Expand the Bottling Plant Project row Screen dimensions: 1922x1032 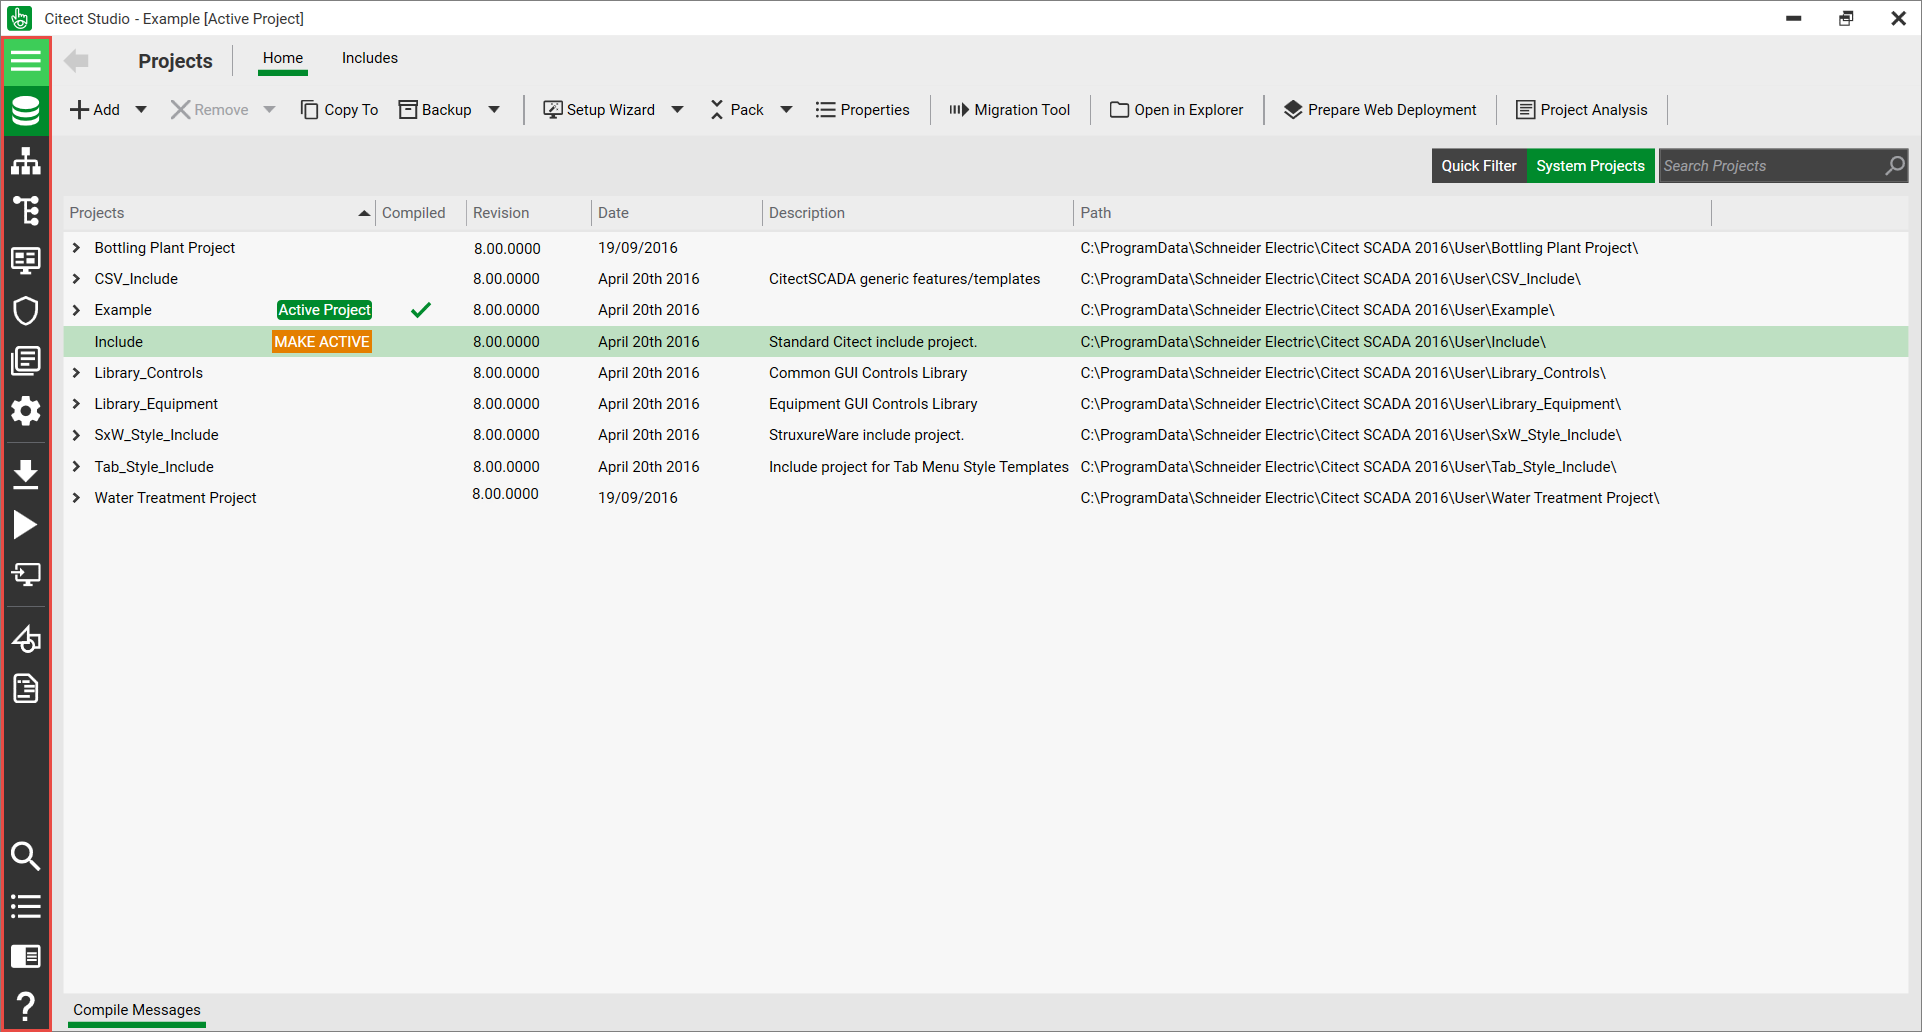(76, 248)
